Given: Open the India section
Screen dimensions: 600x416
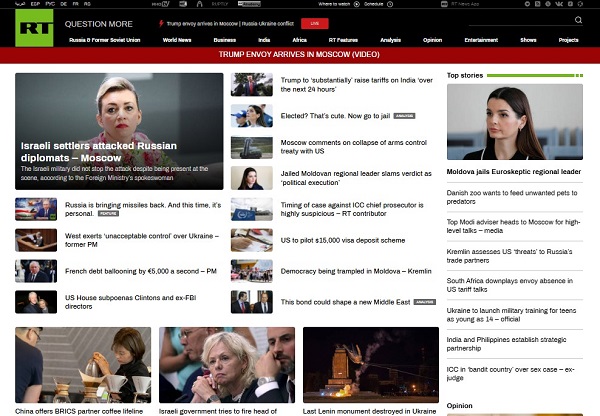Looking at the screenshot, I should (264, 40).
